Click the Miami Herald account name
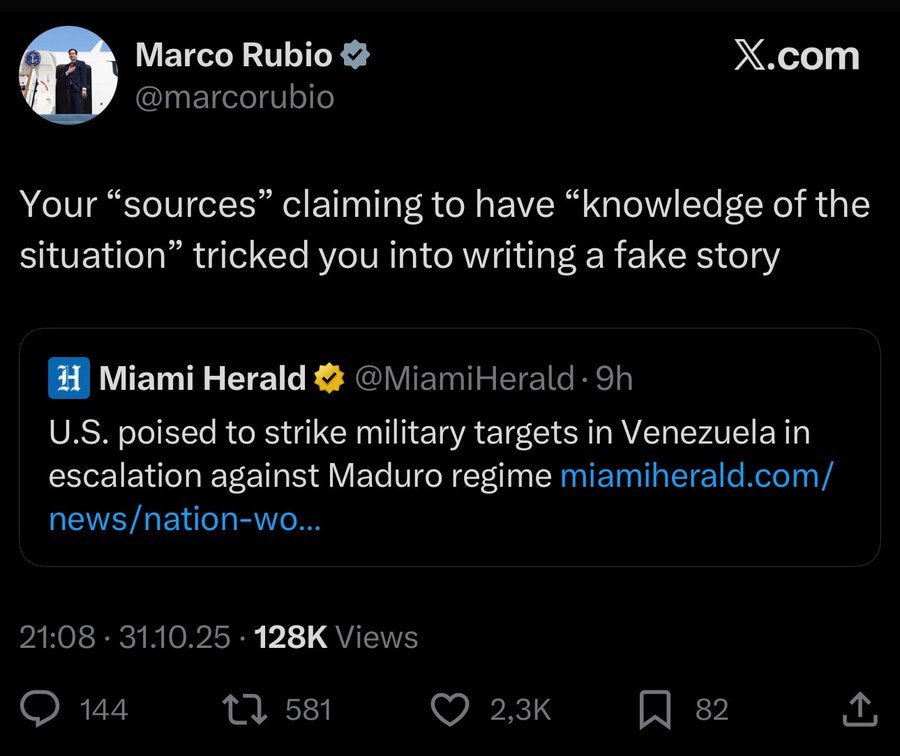900x756 pixels. click(202, 378)
